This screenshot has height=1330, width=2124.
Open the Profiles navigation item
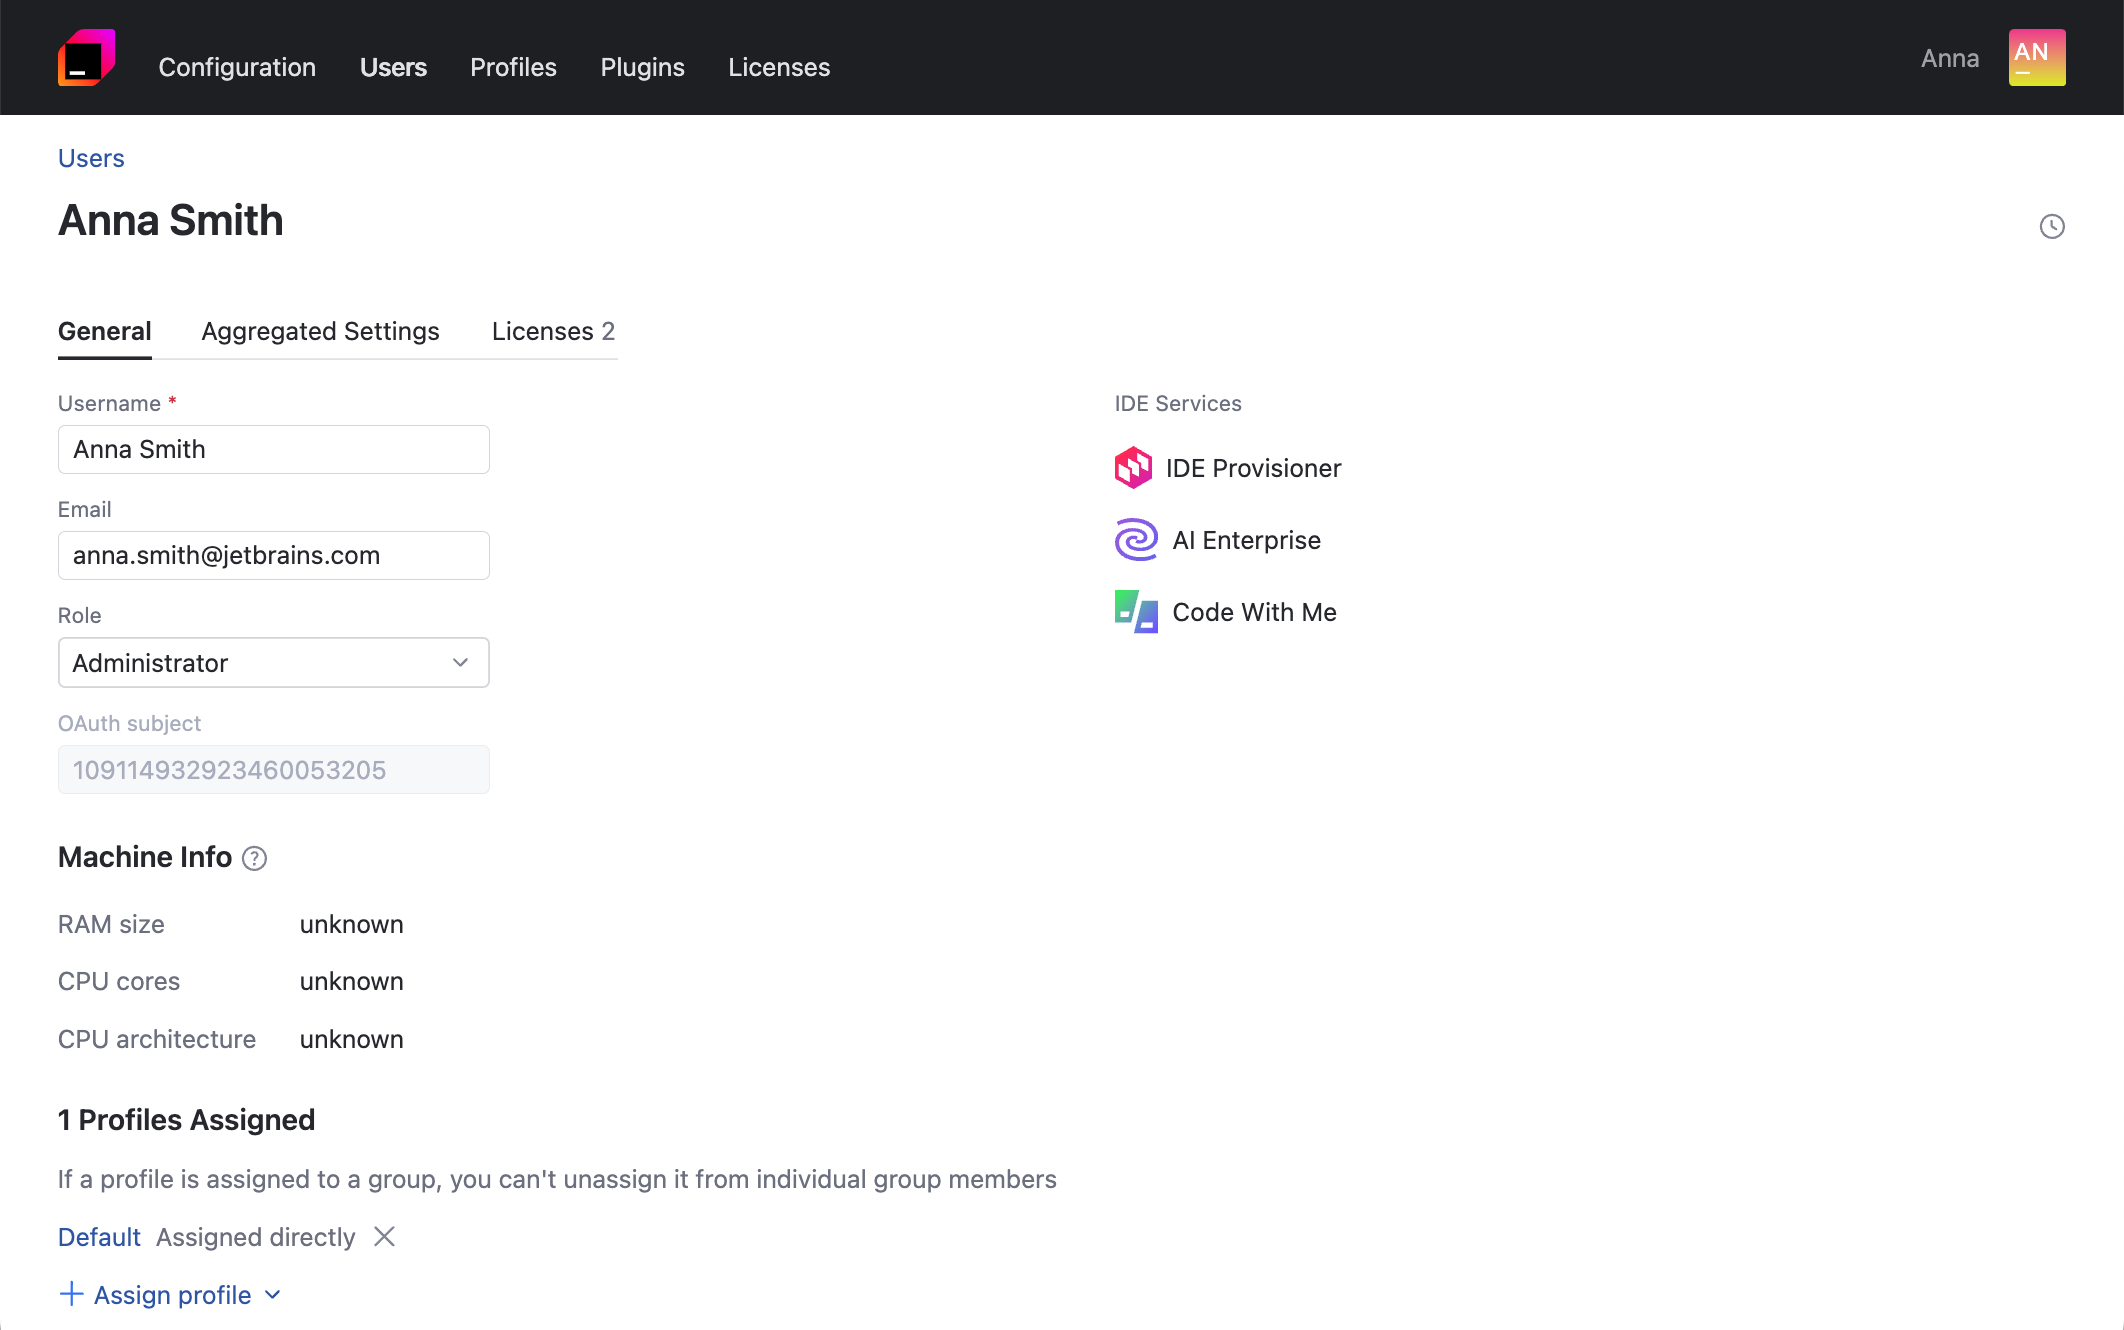pyautogui.click(x=513, y=67)
